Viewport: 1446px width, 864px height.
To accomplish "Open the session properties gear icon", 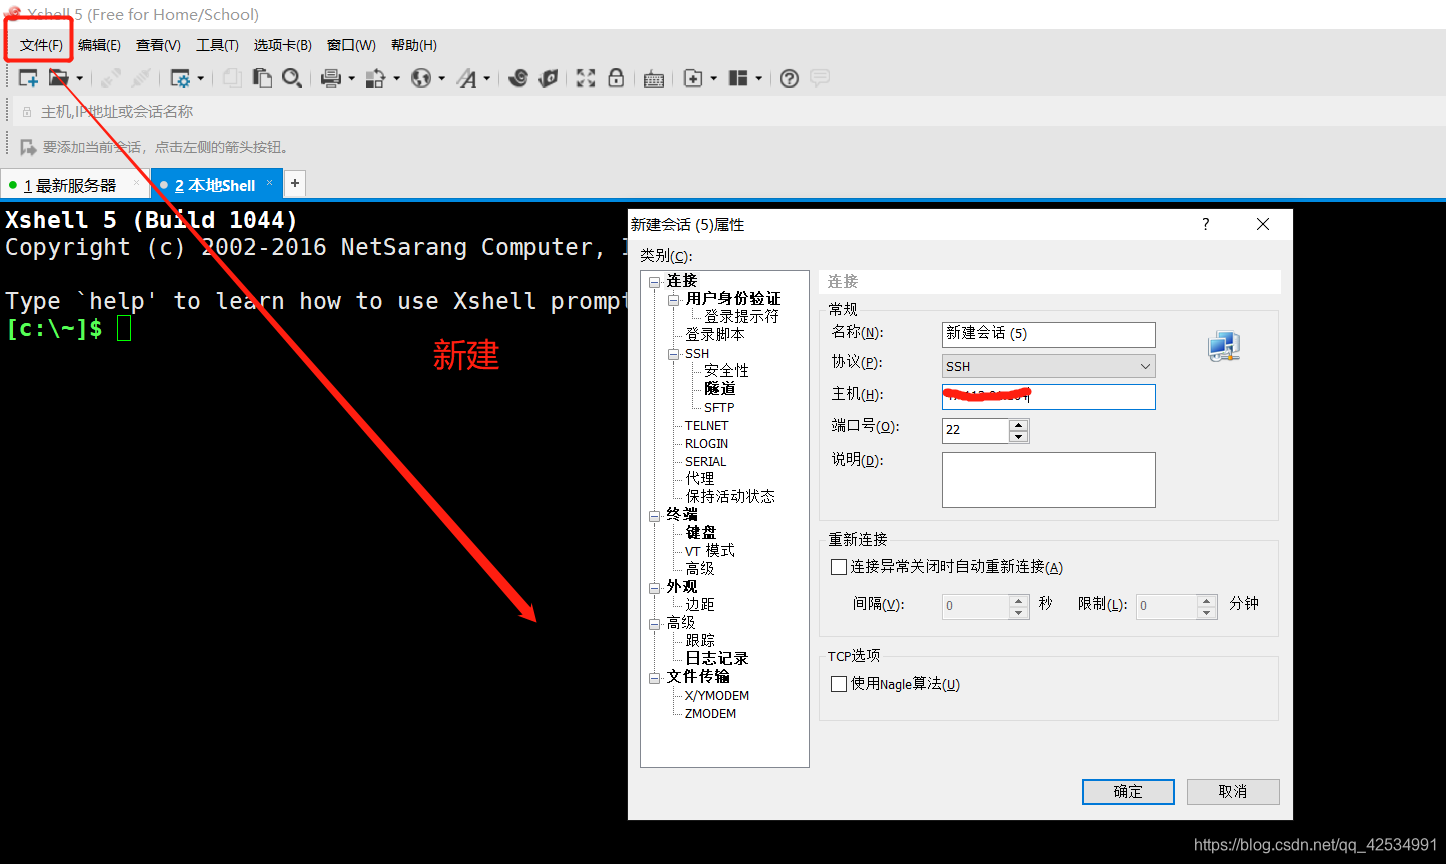I will click(181, 78).
